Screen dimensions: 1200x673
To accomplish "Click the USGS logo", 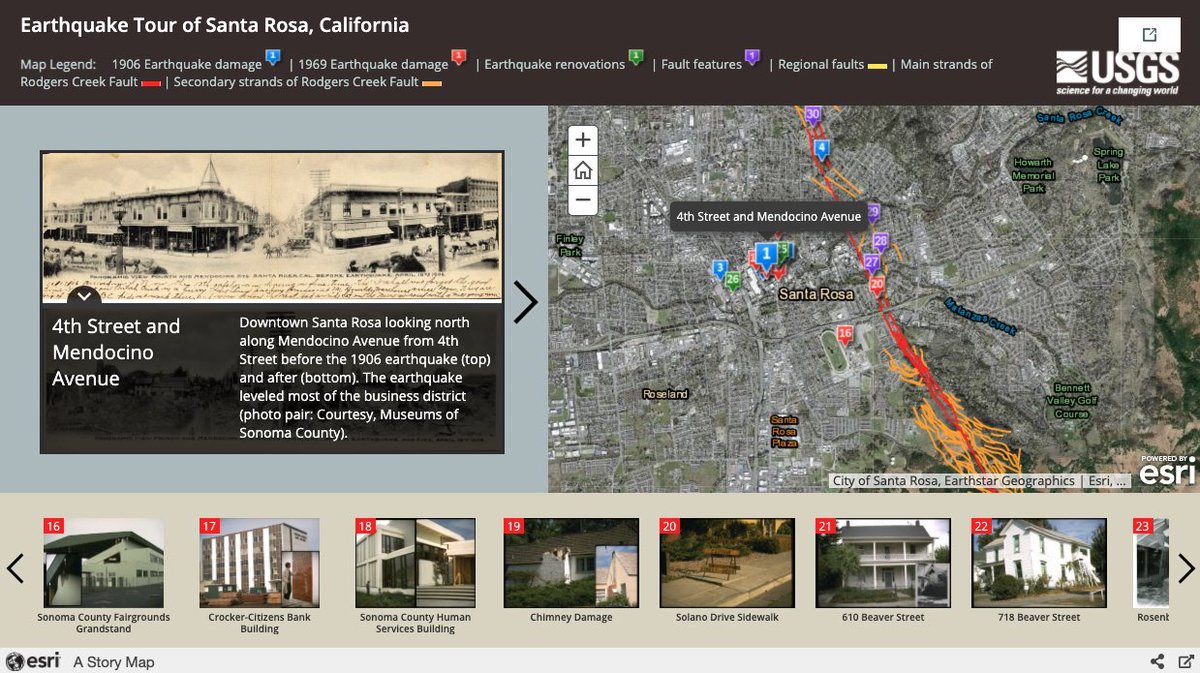I will 1117,73.
